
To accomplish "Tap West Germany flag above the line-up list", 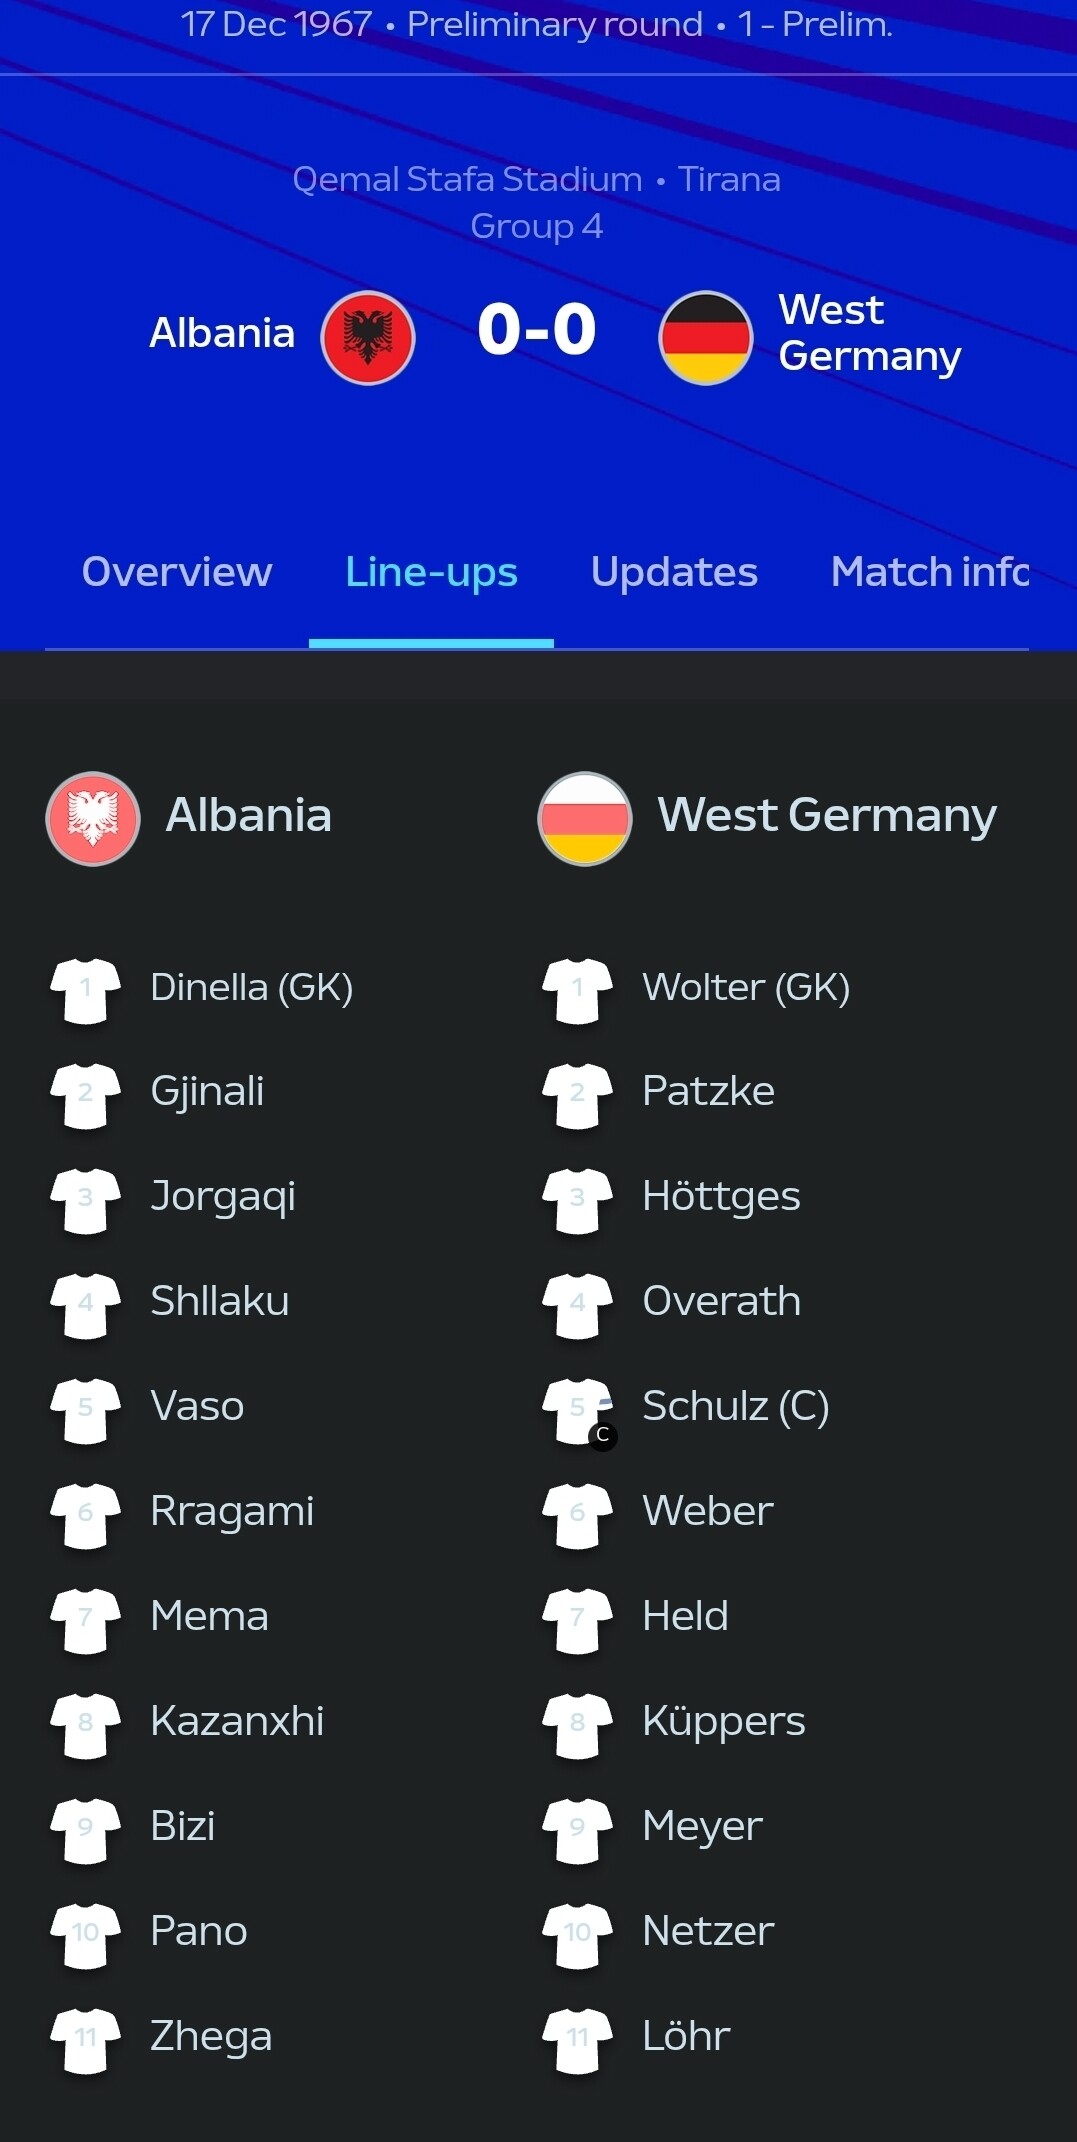I will [585, 818].
